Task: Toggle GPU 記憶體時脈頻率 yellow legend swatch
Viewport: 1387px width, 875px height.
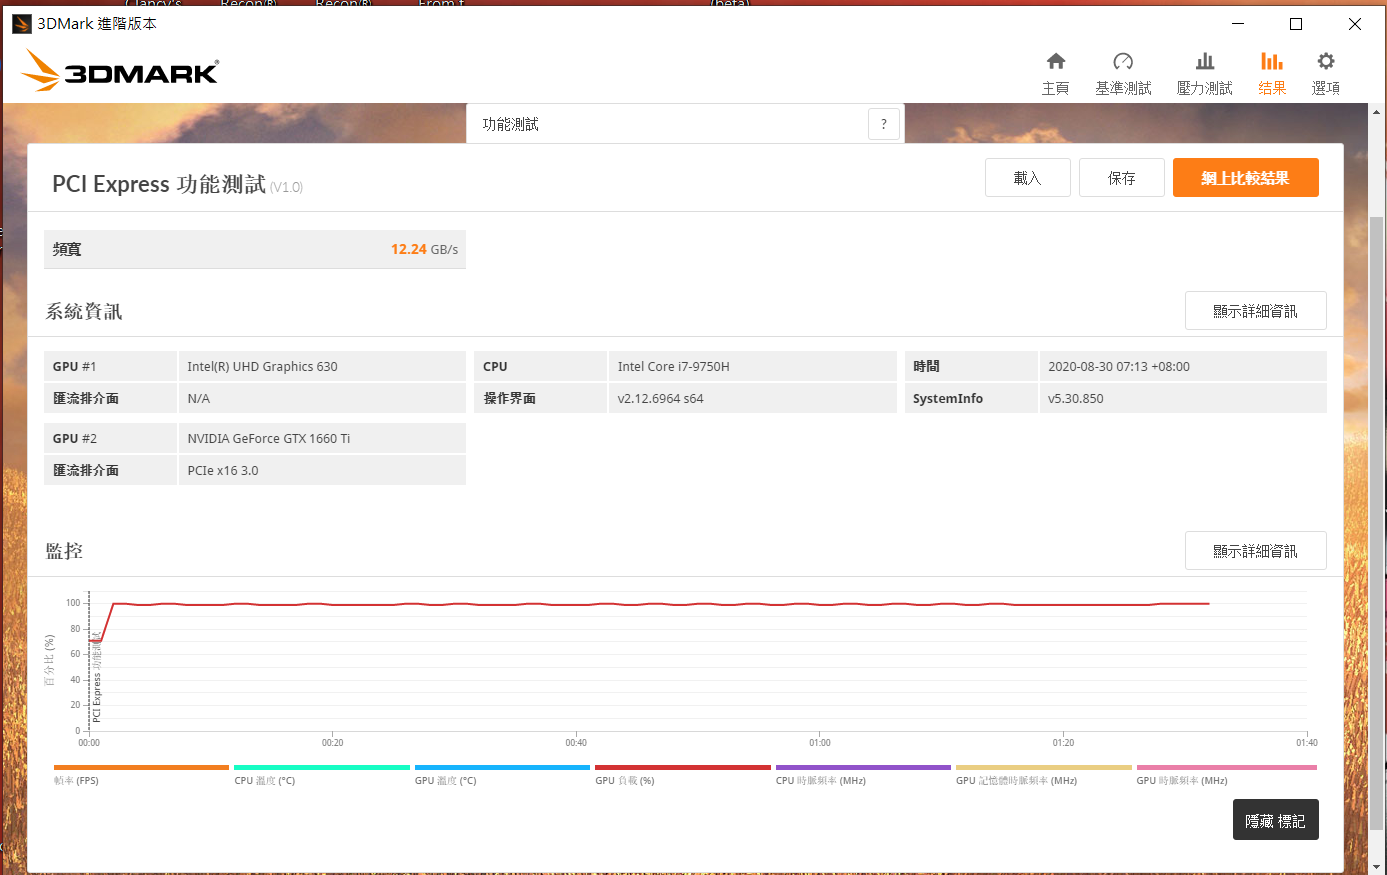Action: tap(1044, 768)
